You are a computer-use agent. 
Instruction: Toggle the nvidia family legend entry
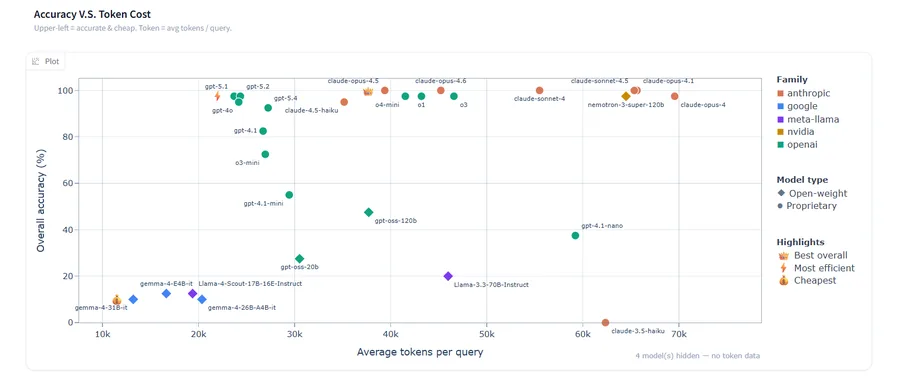tap(796, 132)
